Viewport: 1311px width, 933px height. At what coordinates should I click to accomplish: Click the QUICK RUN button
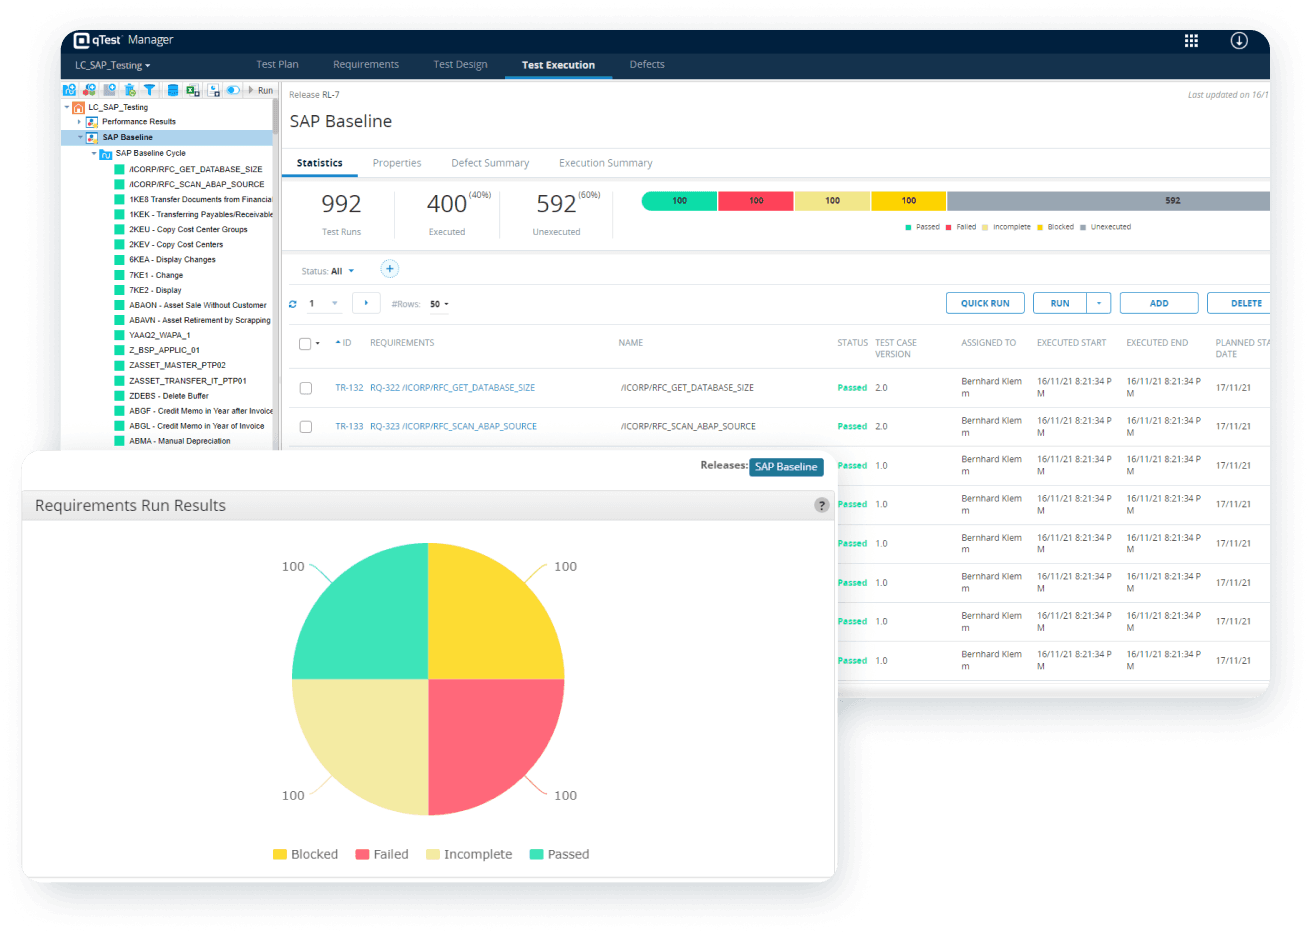985,303
